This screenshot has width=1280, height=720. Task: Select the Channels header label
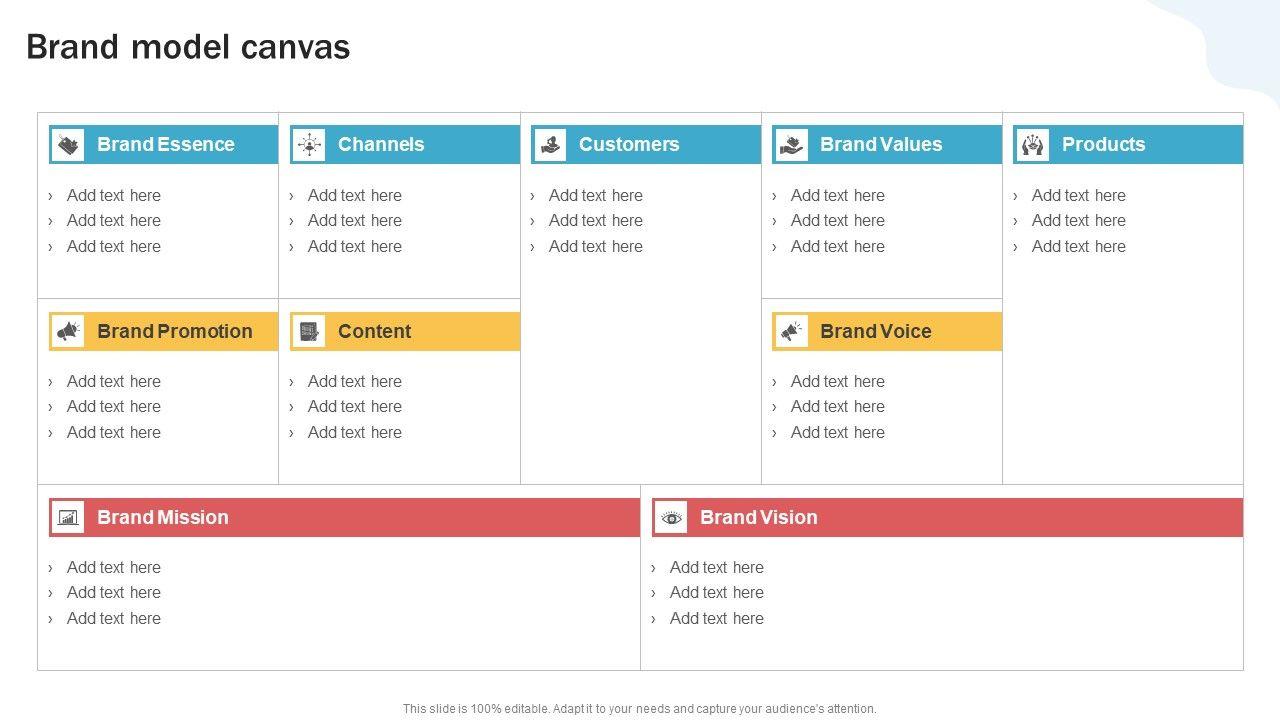381,144
